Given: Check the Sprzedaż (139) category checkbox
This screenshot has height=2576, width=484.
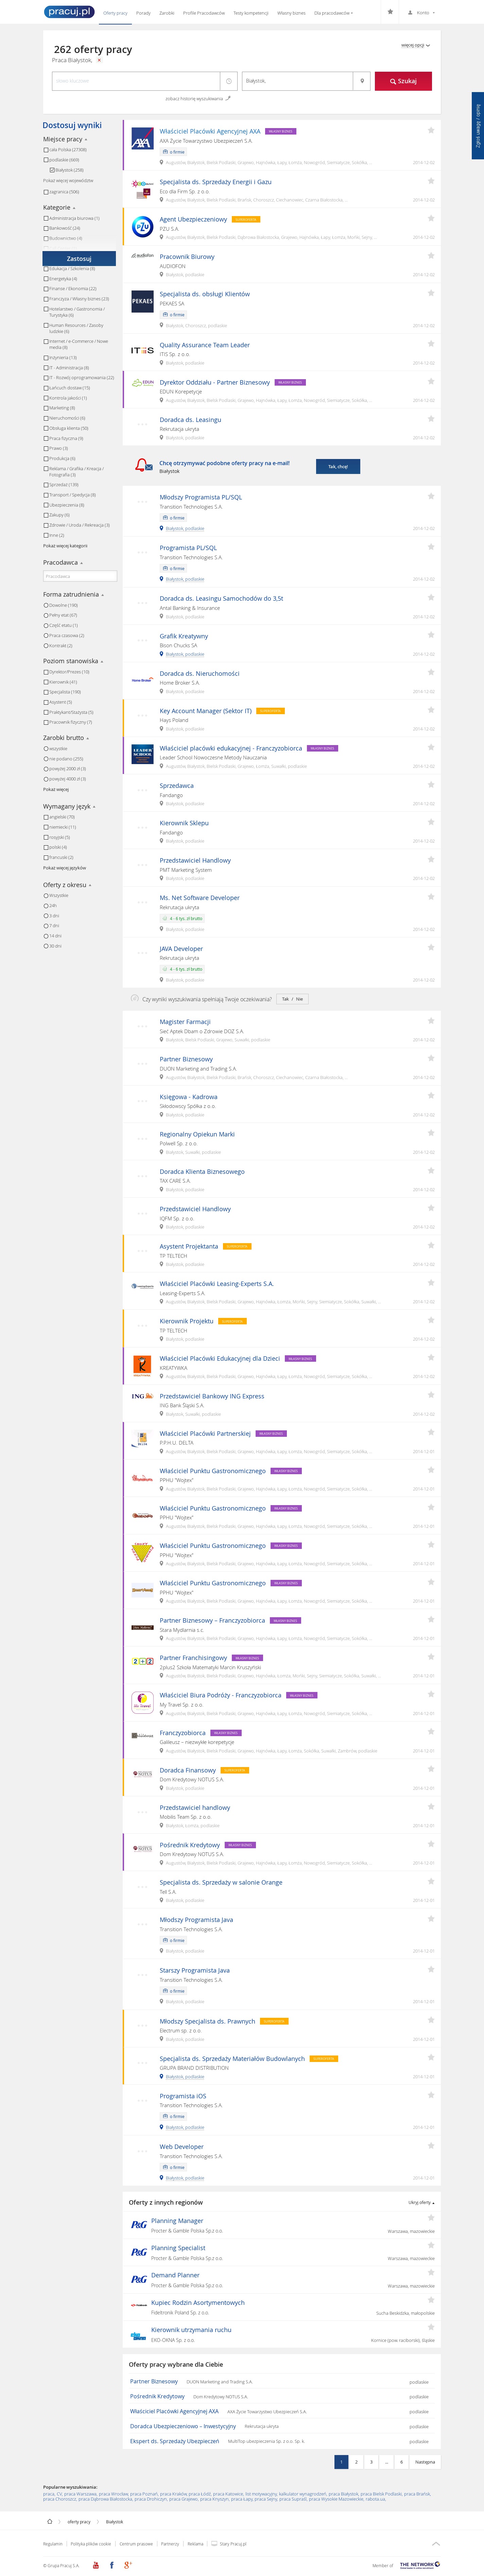Looking at the screenshot, I should point(46,485).
